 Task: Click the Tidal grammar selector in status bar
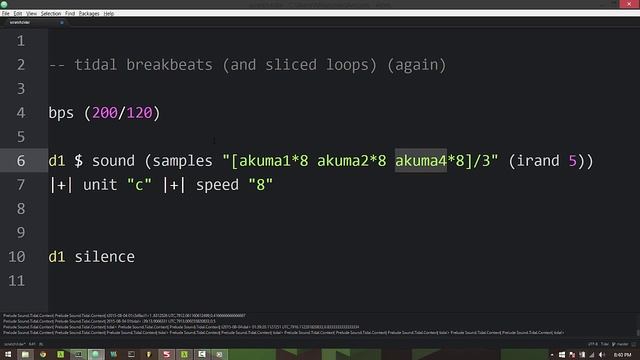tap(604, 344)
